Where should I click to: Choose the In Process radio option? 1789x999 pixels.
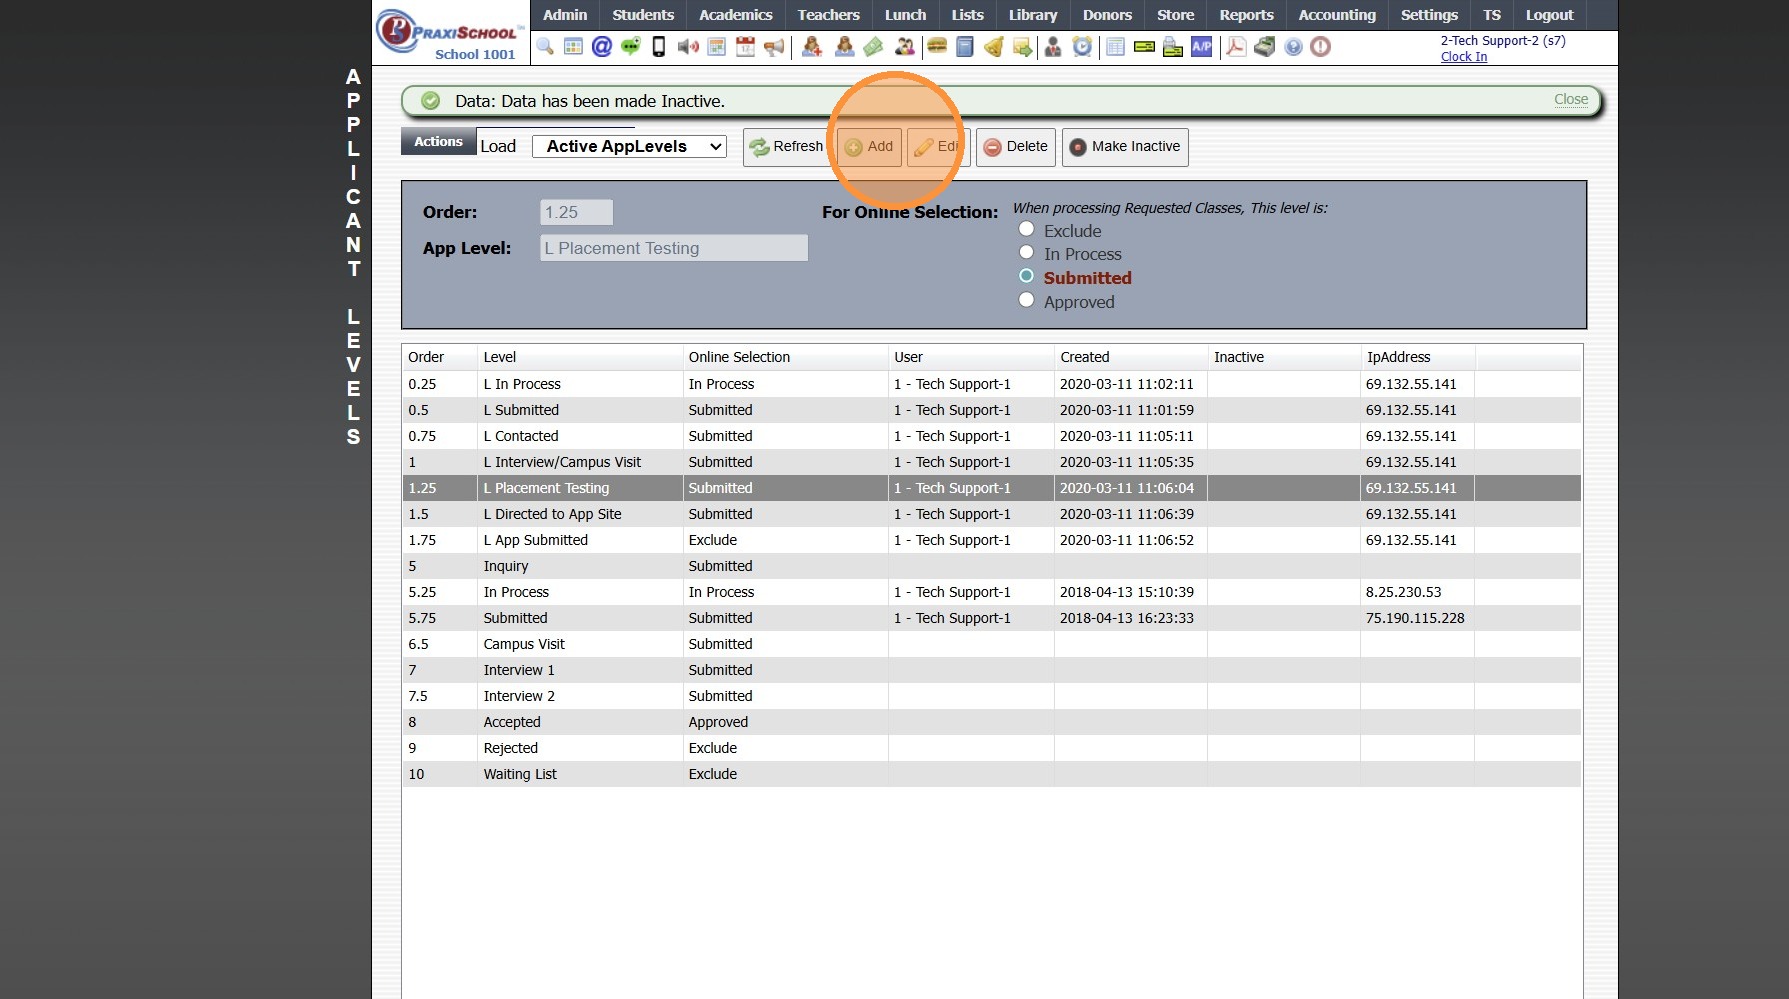[x=1026, y=253]
